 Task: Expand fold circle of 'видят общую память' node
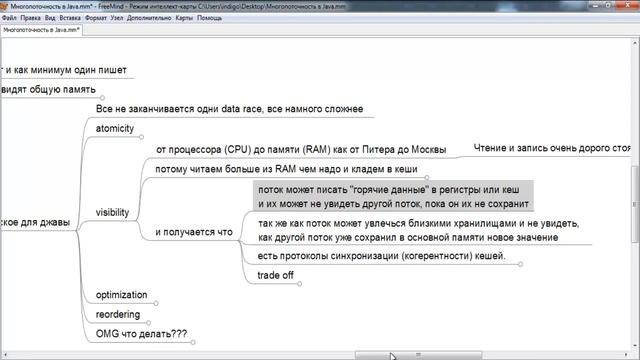click(x=102, y=98)
